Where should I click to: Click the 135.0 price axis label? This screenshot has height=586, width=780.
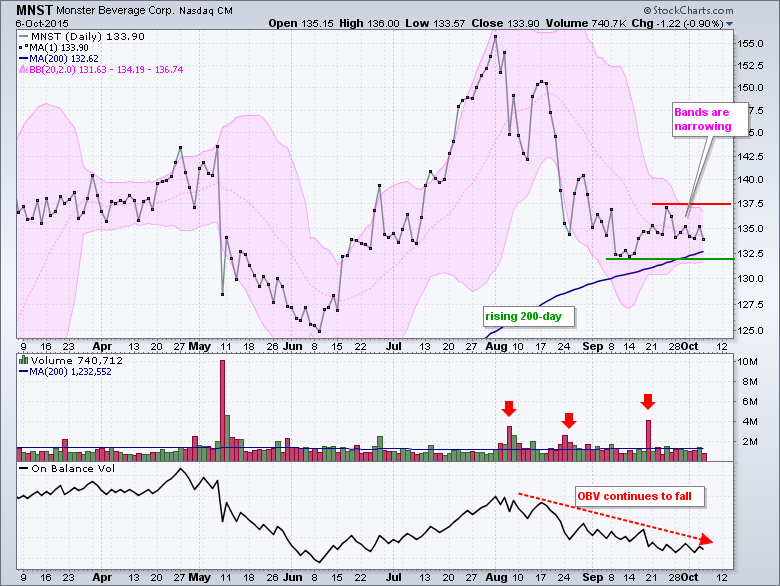tap(750, 229)
